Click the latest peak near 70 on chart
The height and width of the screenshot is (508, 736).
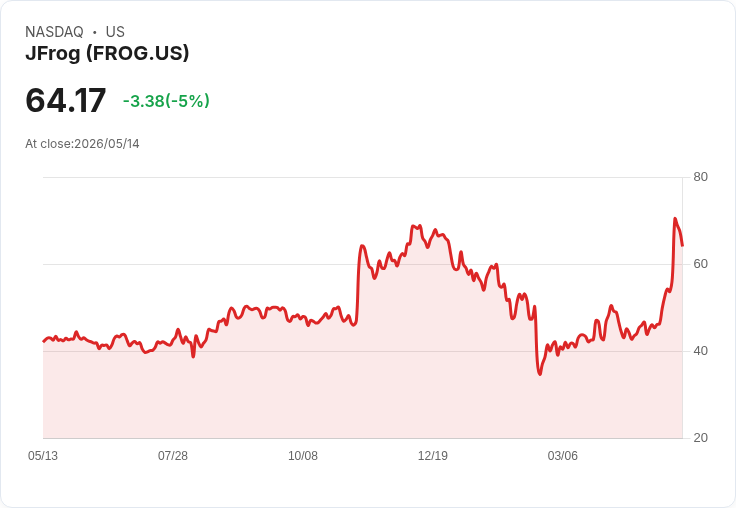[675, 219]
